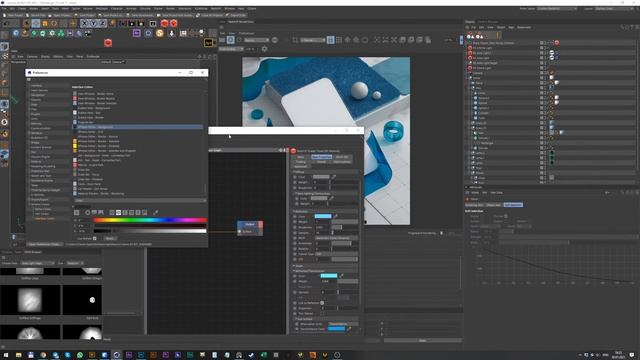Open the RenderView File menu
640x360 pixels.
(223, 33)
